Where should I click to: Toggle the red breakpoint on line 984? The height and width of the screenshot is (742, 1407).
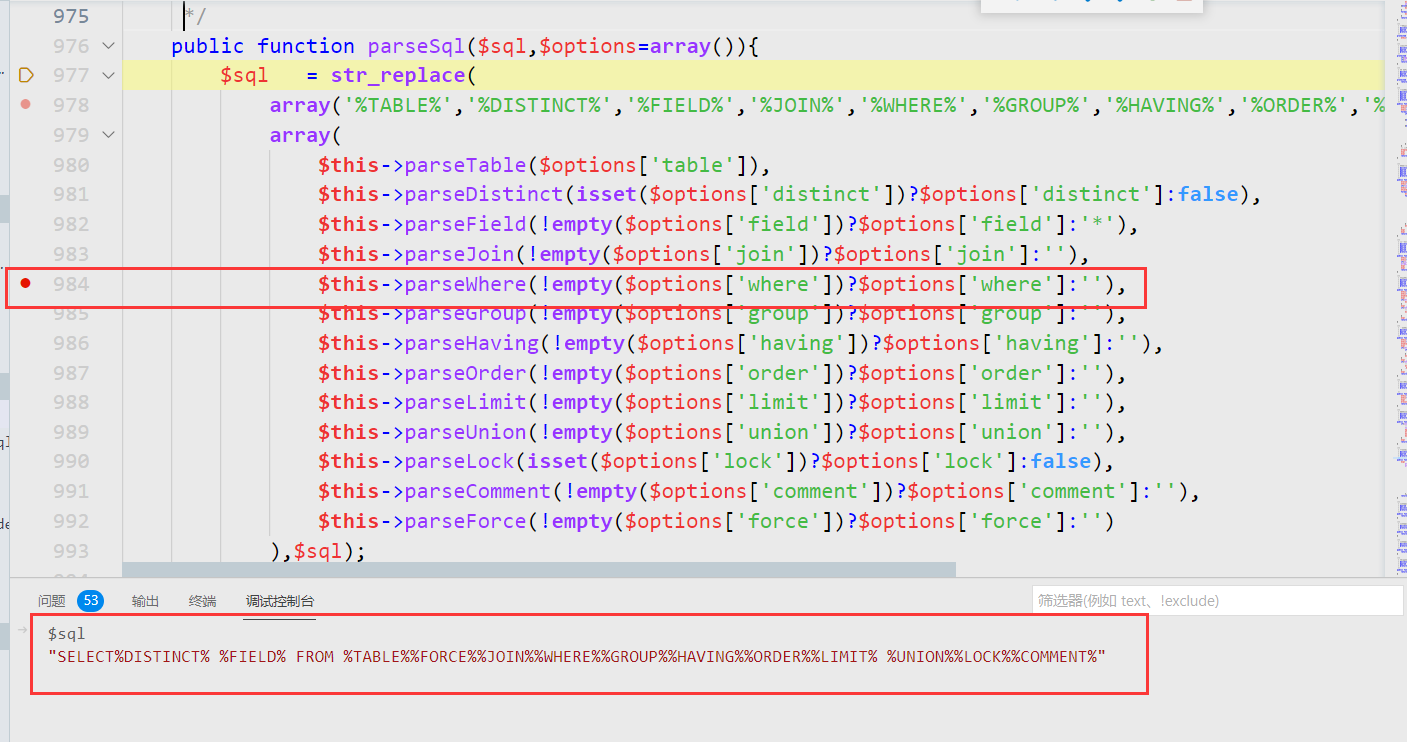tap(26, 284)
